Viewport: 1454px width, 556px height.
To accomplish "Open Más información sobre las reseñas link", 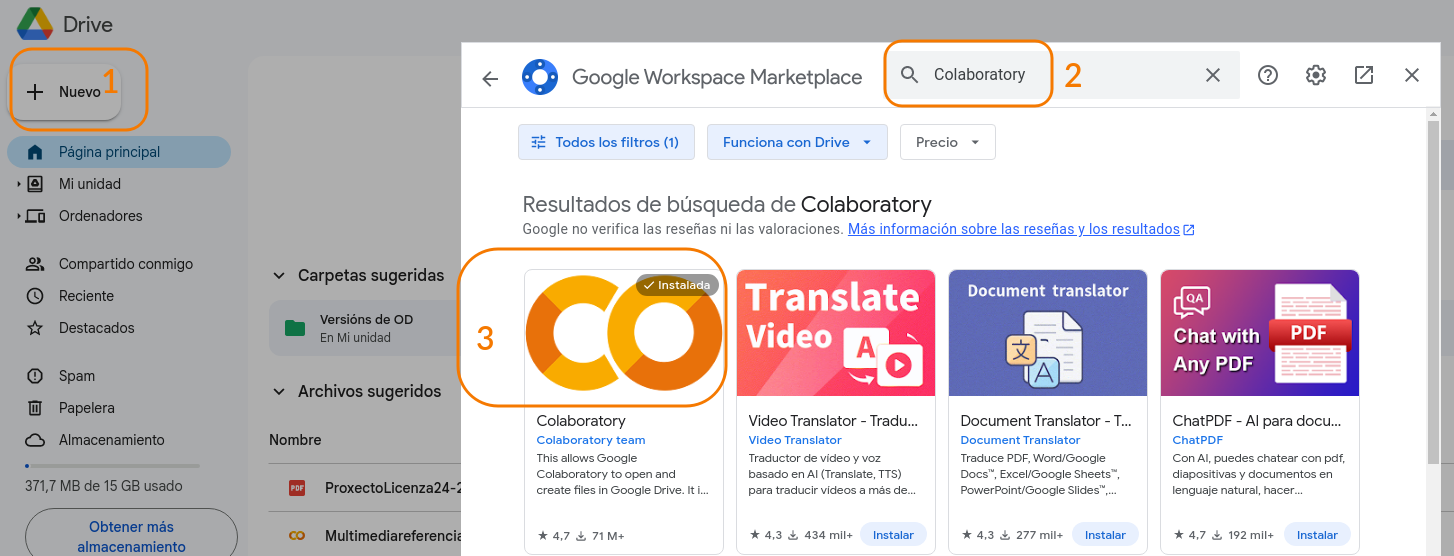I will (1021, 229).
